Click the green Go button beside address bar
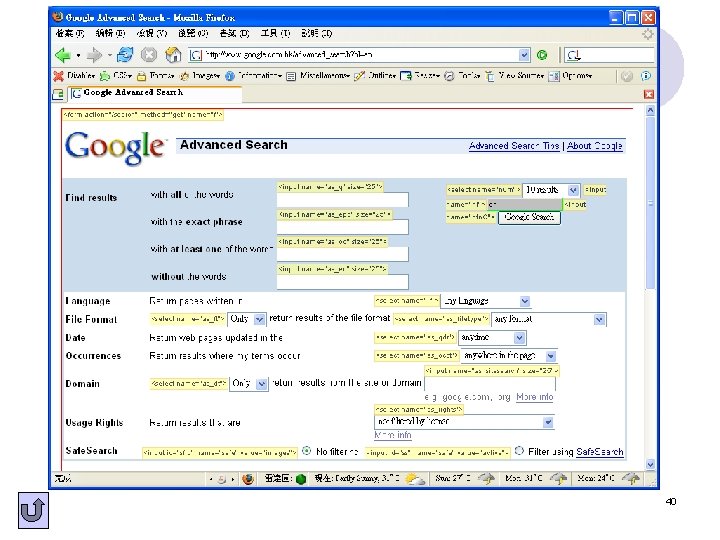720x540 pixels. point(542,55)
